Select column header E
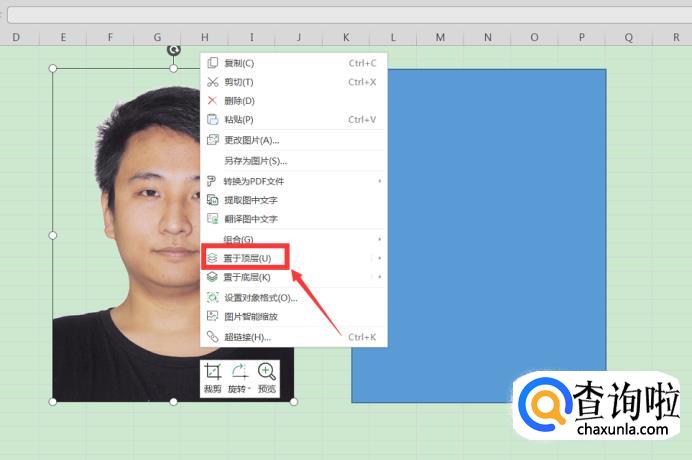Screen dimensions: 692x460 (63, 38)
